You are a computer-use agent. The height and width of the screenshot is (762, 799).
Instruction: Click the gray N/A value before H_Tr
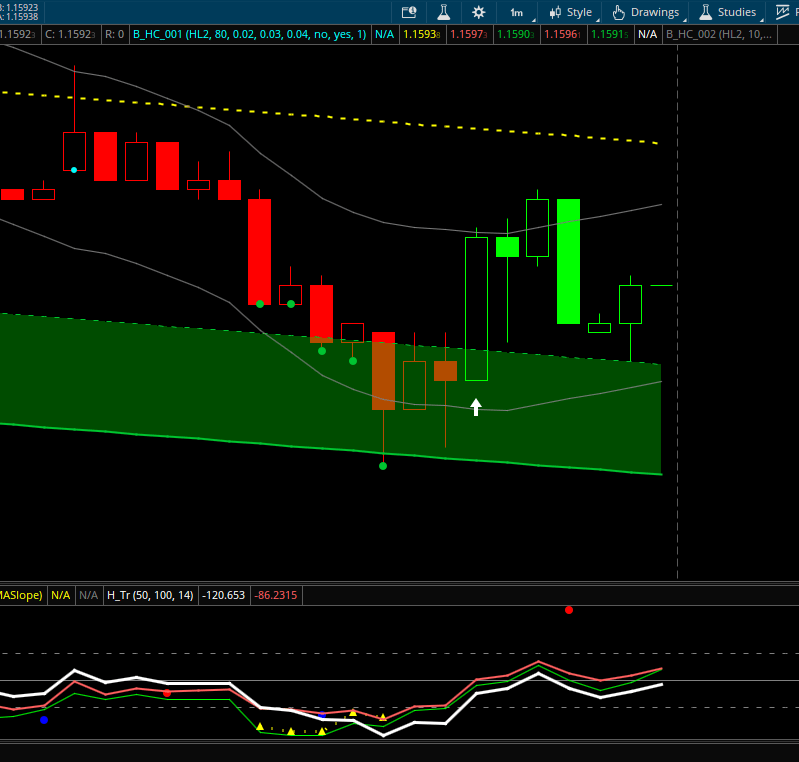(x=89, y=595)
